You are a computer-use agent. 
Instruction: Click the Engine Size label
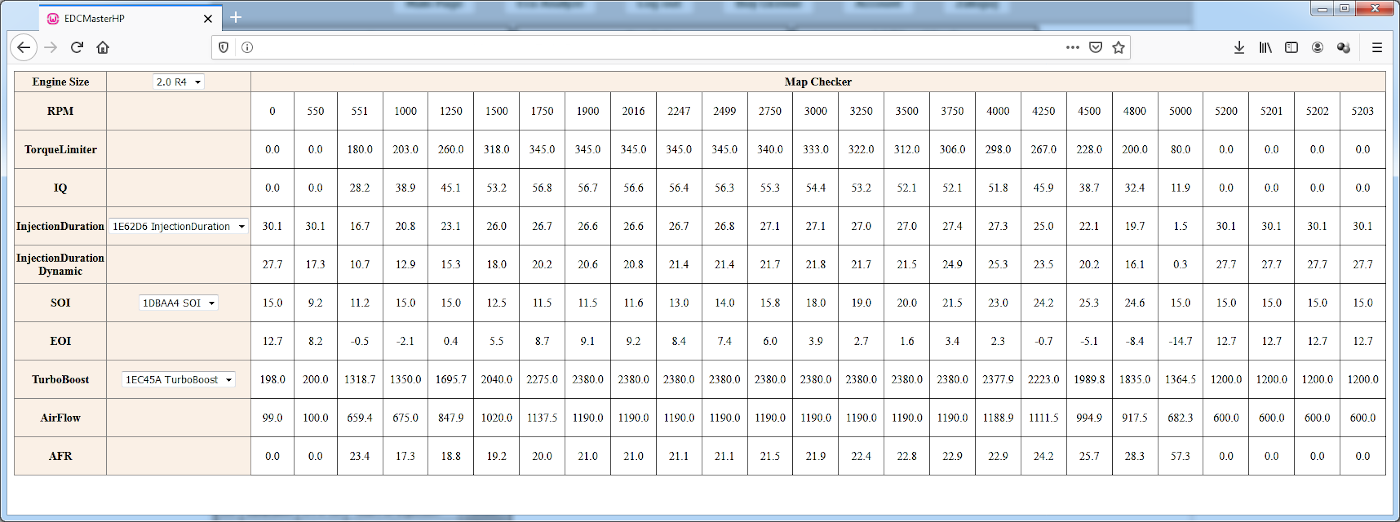(x=61, y=82)
